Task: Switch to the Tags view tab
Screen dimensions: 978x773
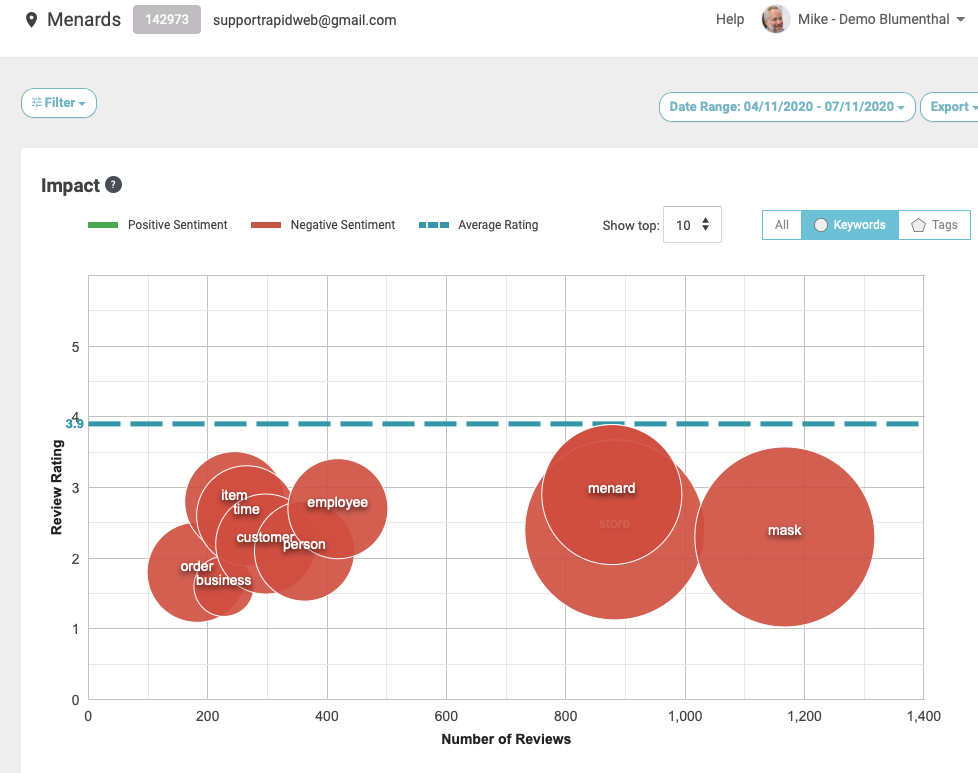Action: point(934,225)
